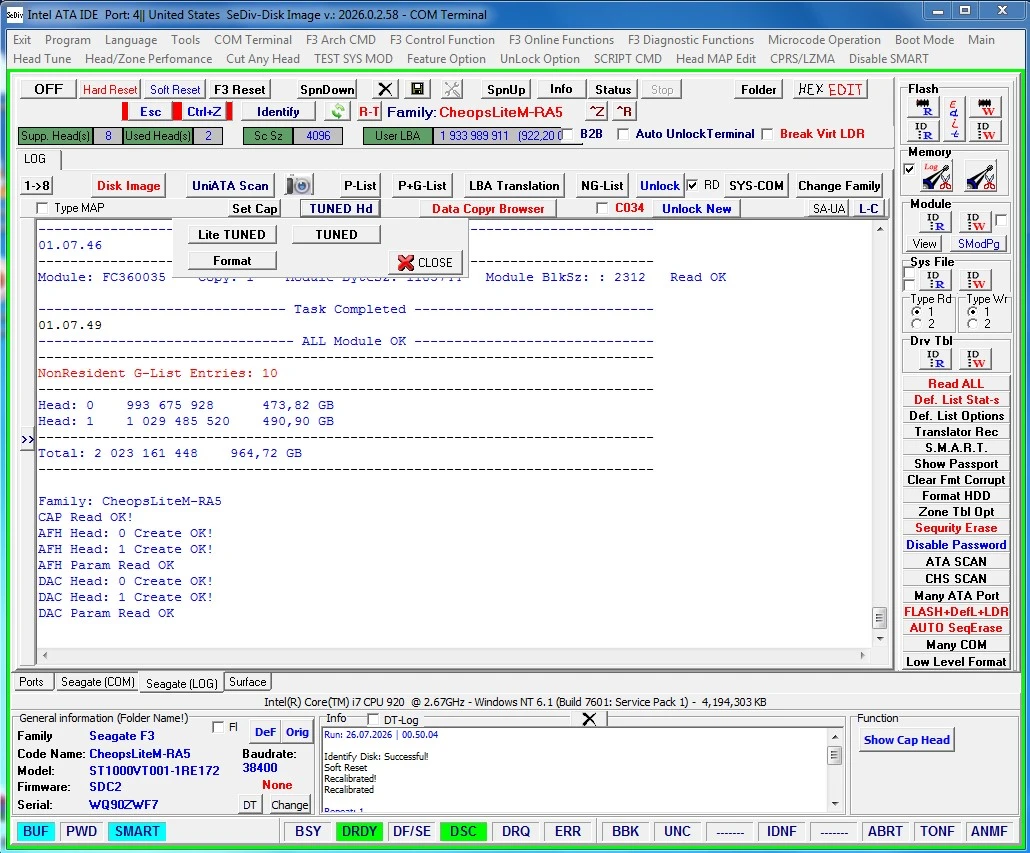Image resolution: width=1030 pixels, height=853 pixels.
Task: Enable the DT-Log checkbox
Action: 372,719
